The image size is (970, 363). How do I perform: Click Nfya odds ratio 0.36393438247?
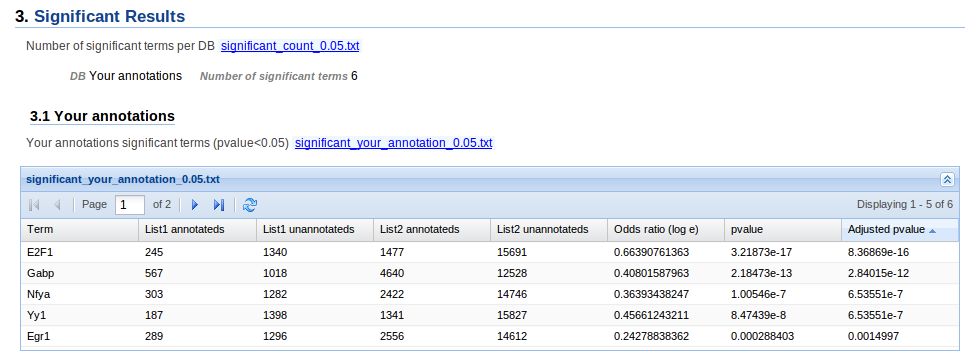point(651,294)
